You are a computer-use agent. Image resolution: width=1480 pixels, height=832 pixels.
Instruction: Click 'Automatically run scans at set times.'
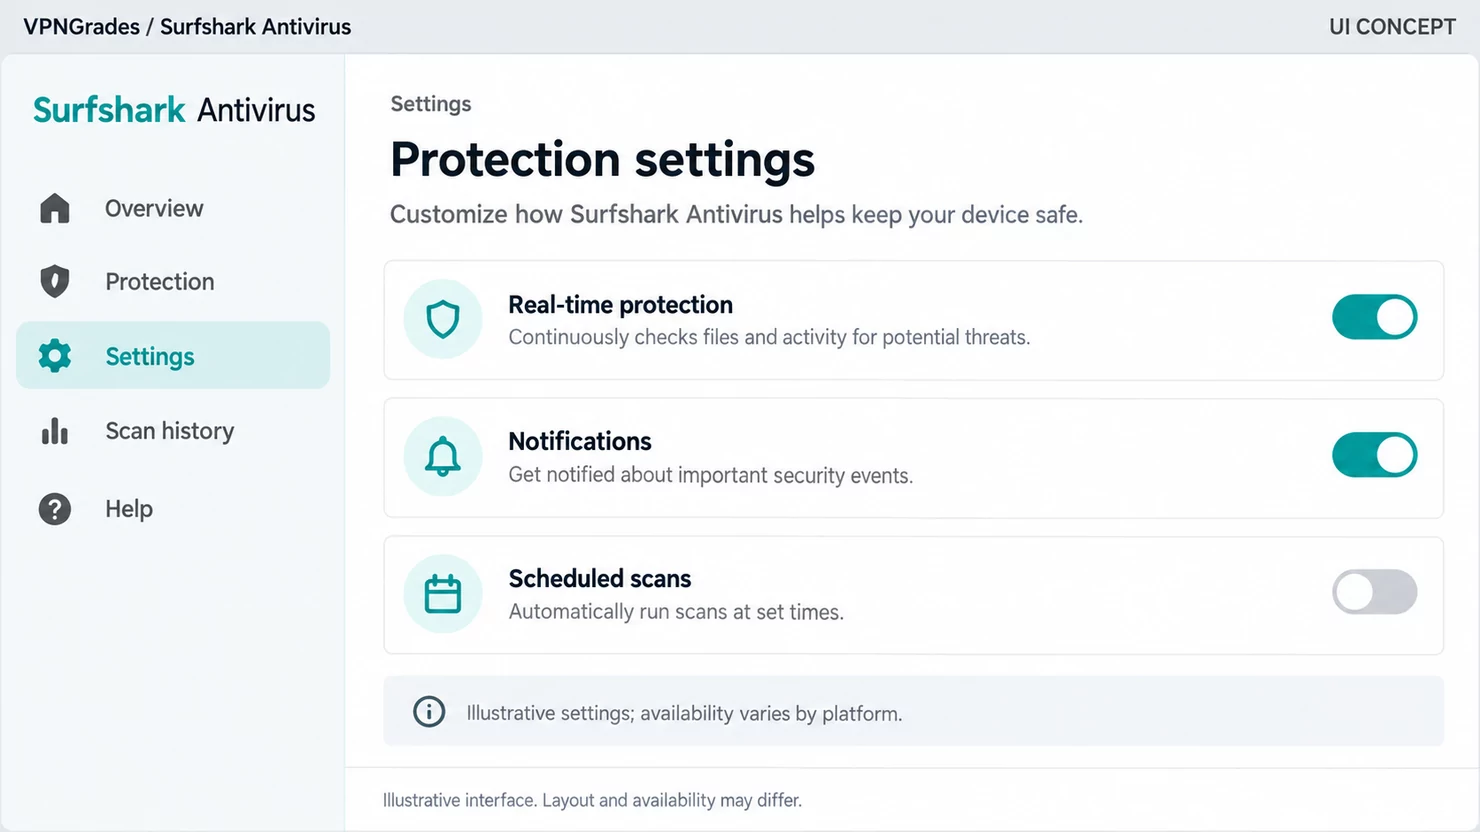click(x=676, y=612)
